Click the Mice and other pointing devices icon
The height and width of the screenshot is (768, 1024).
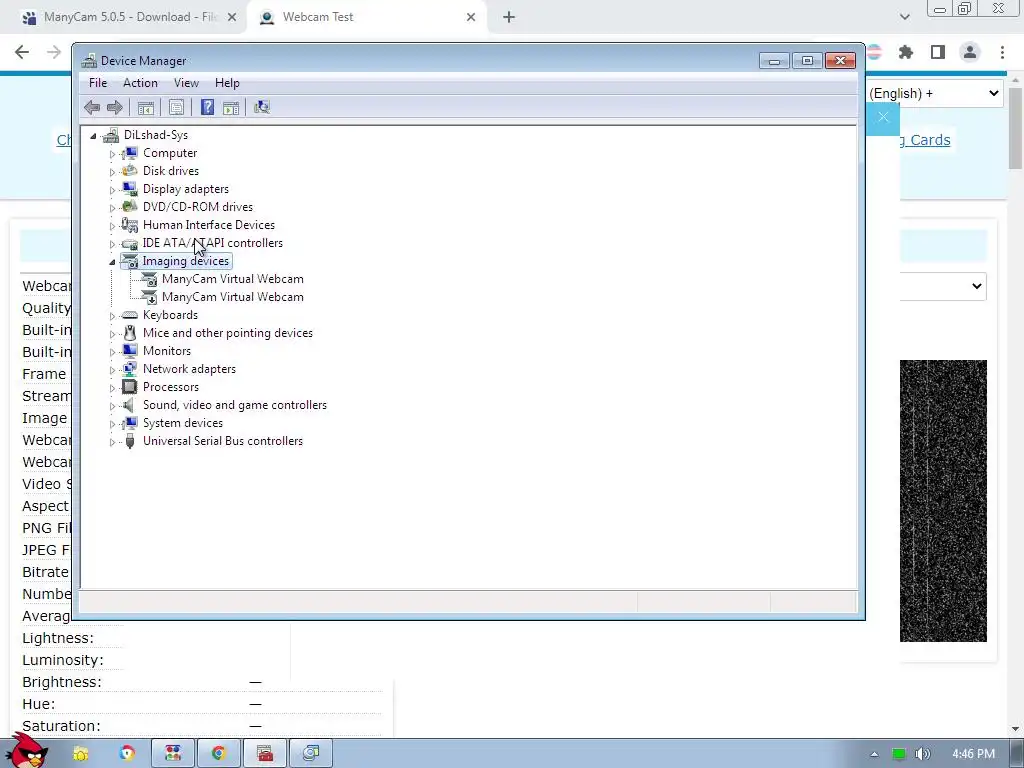click(x=130, y=333)
